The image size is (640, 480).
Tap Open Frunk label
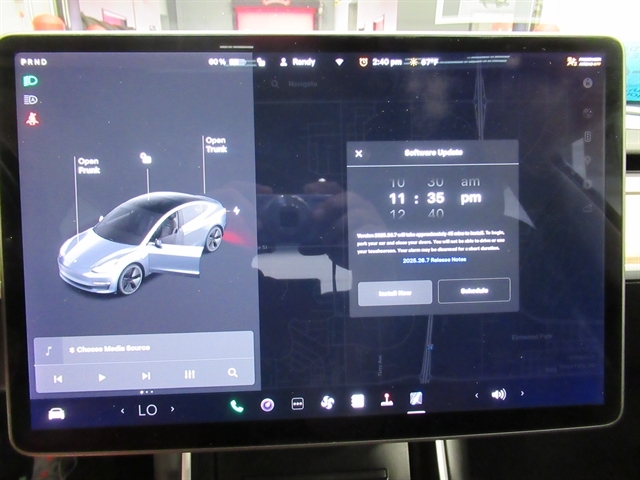click(x=89, y=165)
